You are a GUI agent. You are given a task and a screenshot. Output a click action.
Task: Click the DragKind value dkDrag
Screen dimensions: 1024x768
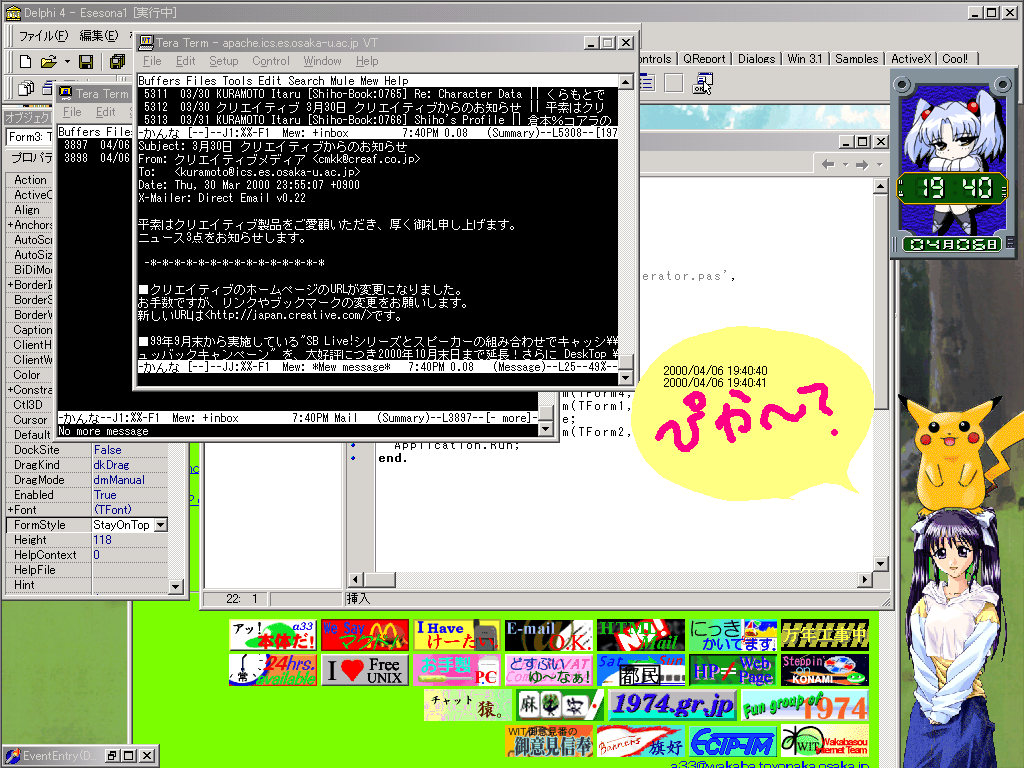coord(130,465)
